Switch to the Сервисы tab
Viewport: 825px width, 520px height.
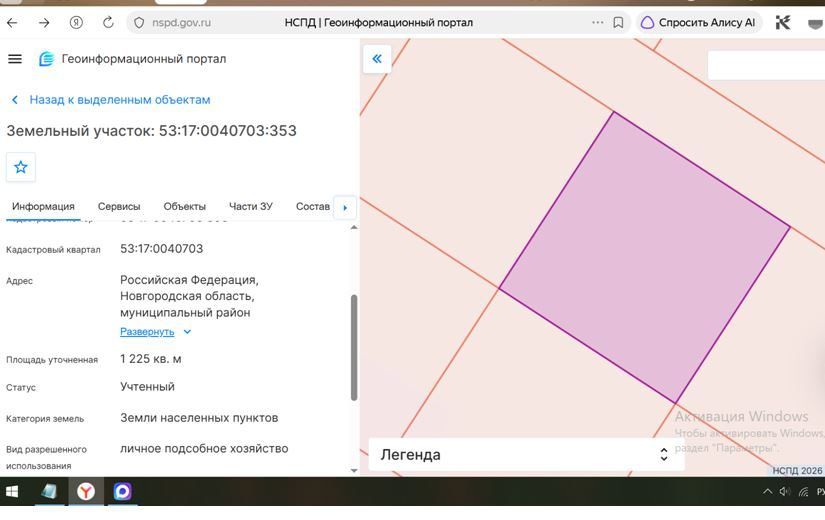pyautogui.click(x=119, y=206)
